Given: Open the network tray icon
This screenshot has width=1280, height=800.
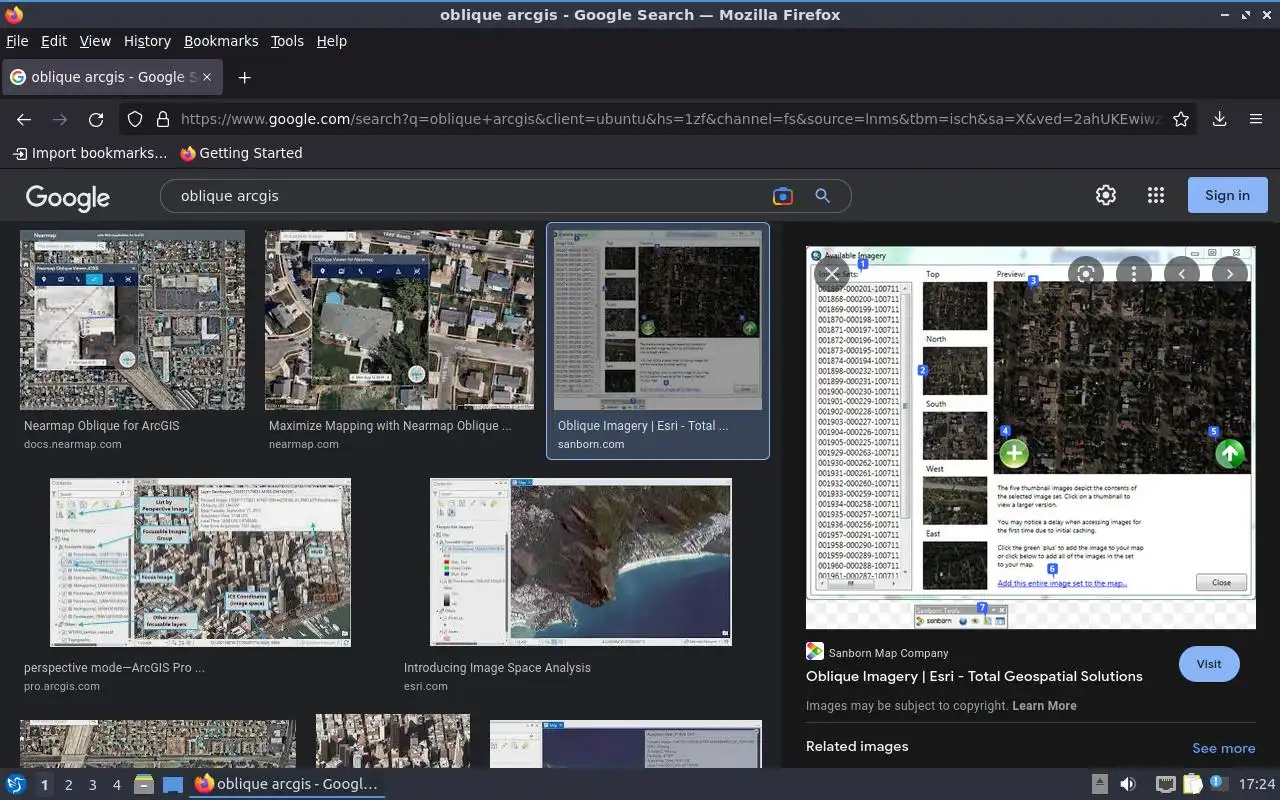Looking at the screenshot, I should tap(1165, 784).
